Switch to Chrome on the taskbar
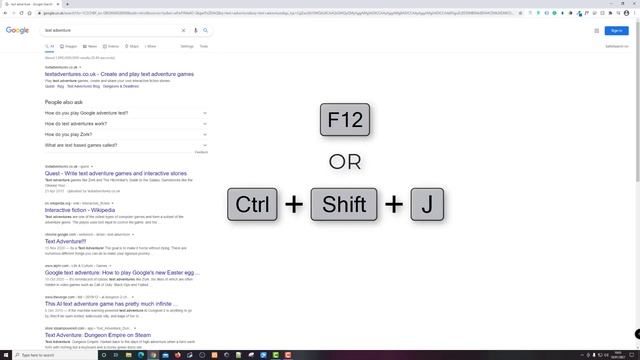Screen dimensions: 640x360 [x=153, y=355]
